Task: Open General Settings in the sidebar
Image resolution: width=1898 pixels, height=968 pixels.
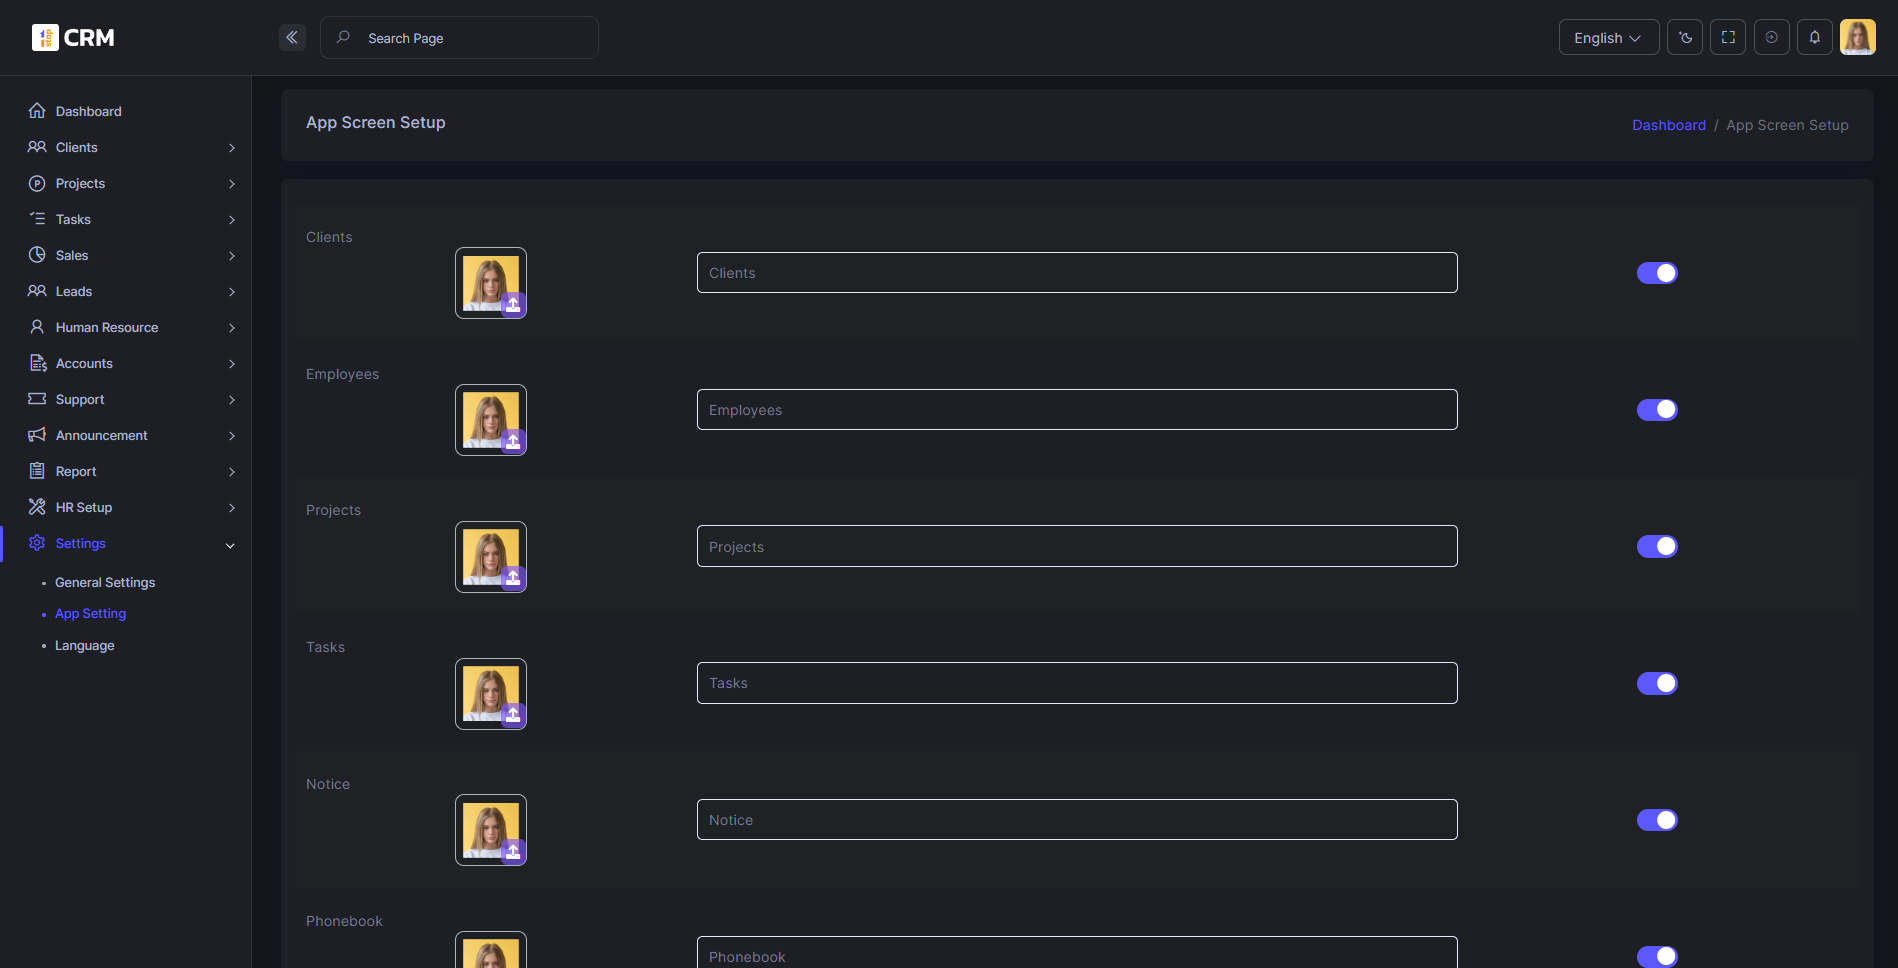Action: click(x=105, y=582)
